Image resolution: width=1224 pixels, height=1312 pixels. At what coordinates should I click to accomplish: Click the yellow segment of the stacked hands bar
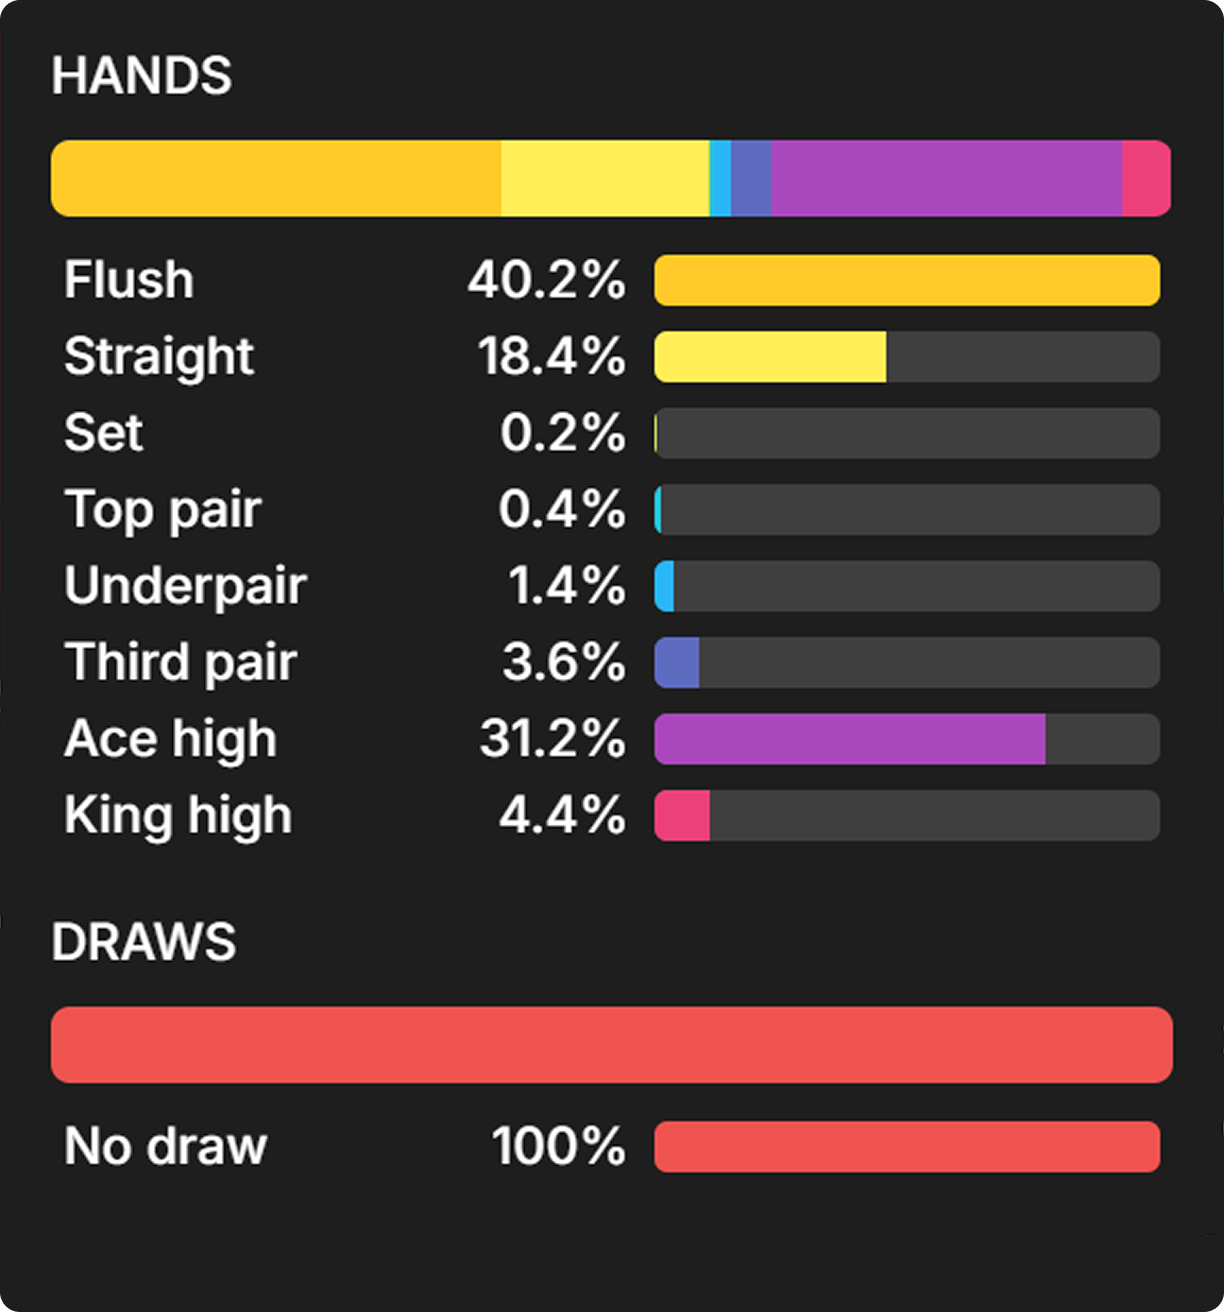click(605, 178)
